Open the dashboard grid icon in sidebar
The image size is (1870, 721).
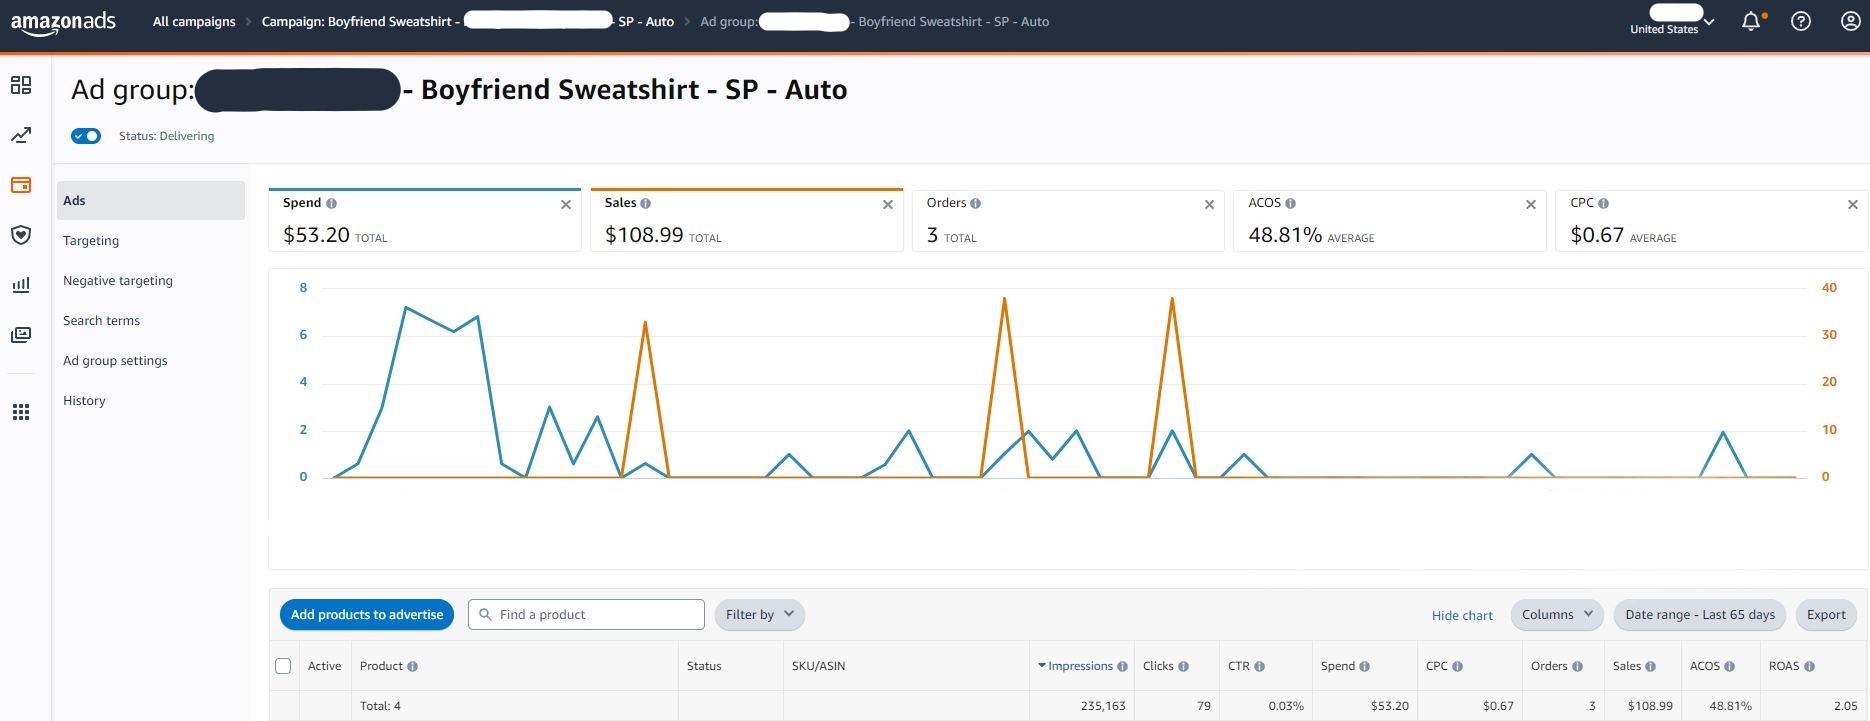21,85
